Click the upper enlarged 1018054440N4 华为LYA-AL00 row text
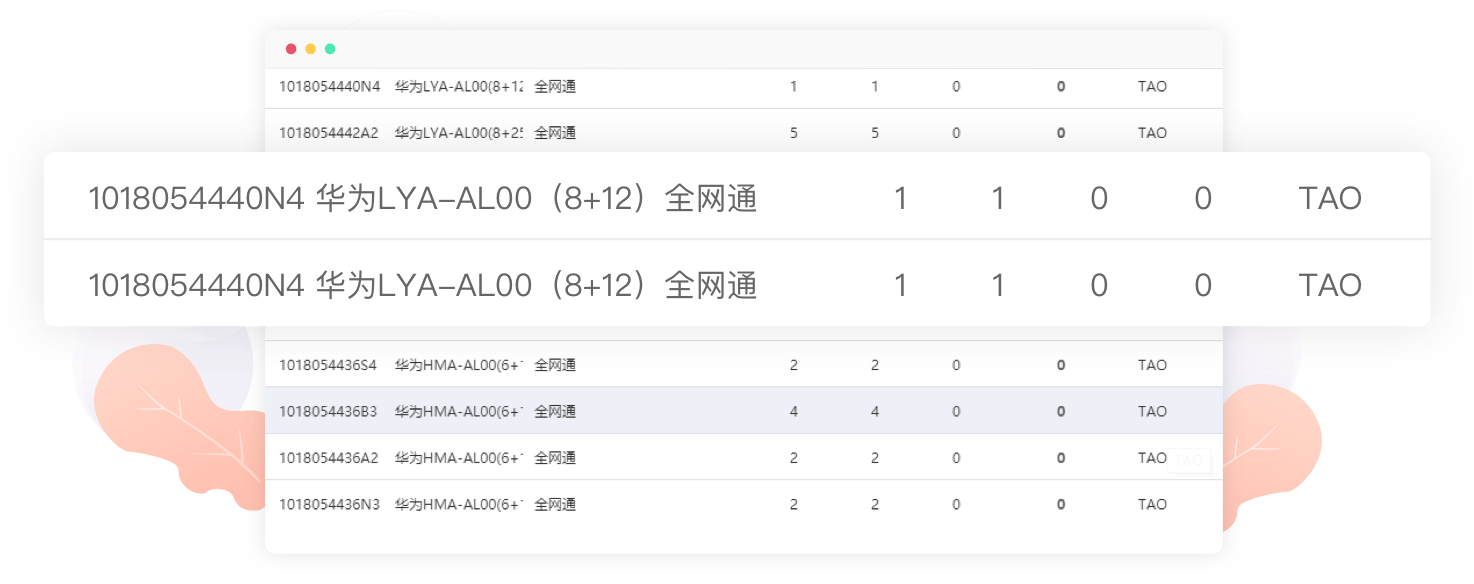Screen dimensions: 1474x584 [x=423, y=199]
